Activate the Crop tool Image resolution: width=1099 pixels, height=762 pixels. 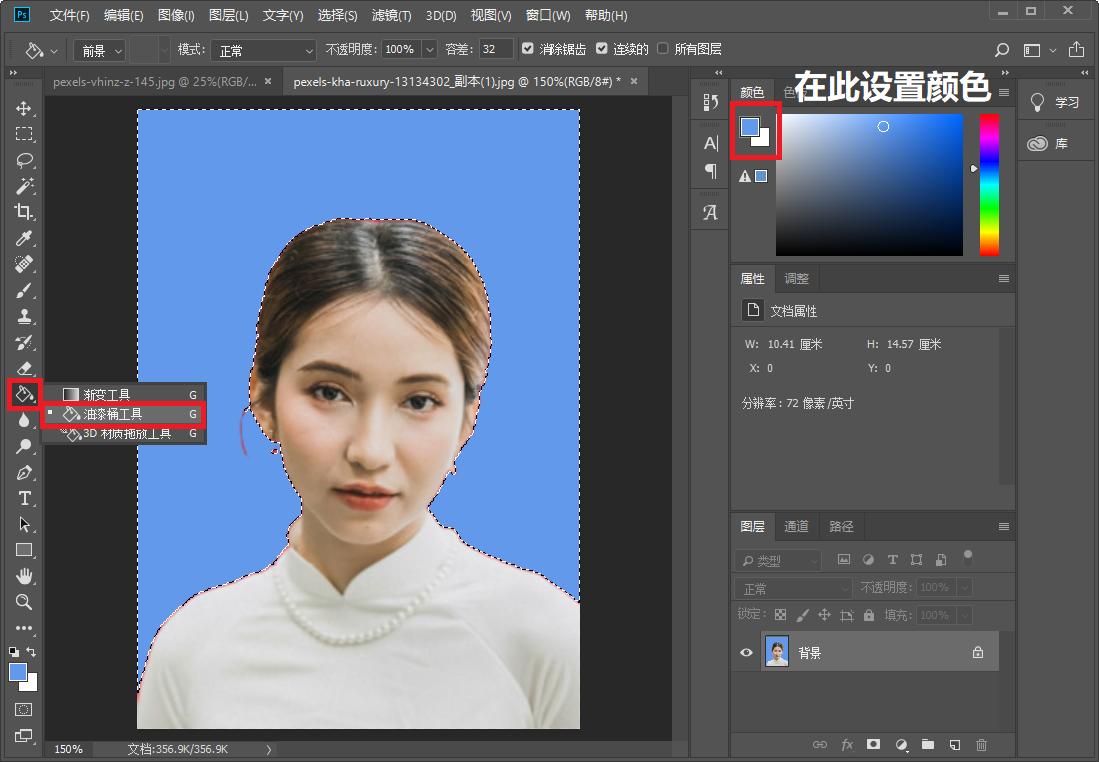coord(24,212)
